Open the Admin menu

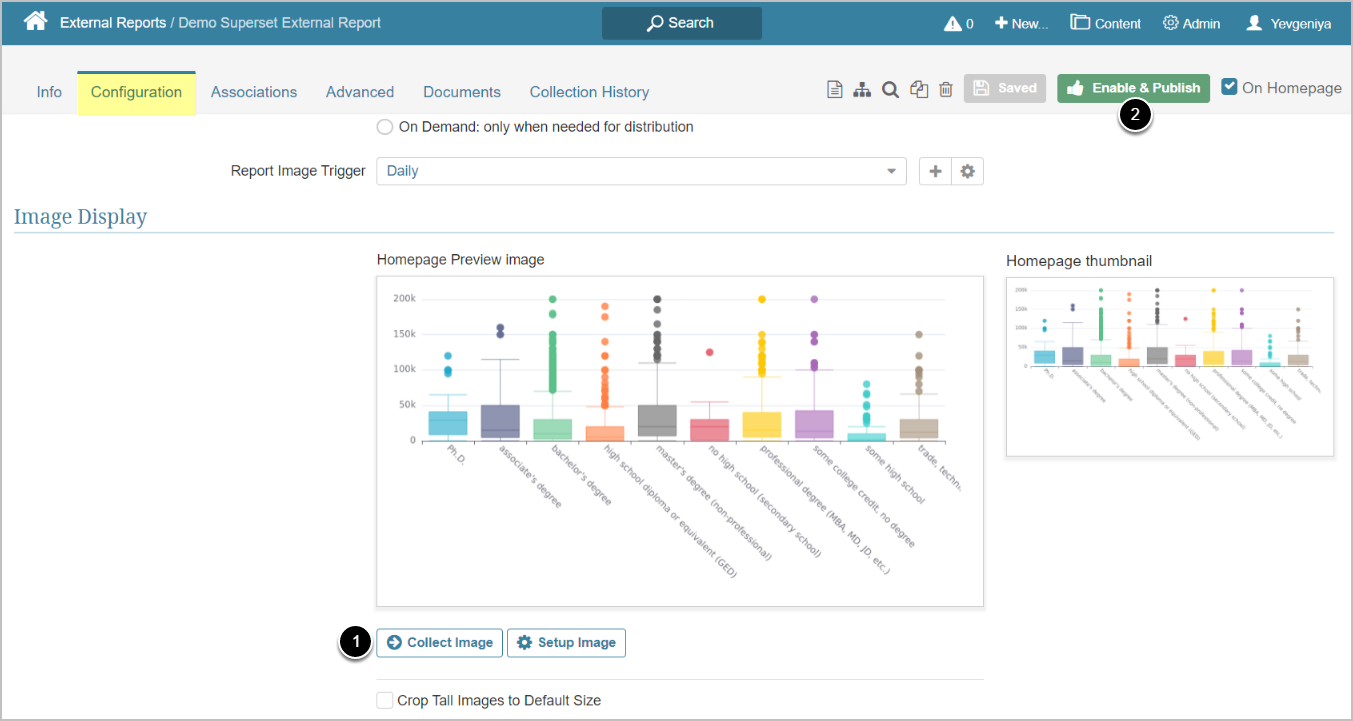pyautogui.click(x=1191, y=23)
